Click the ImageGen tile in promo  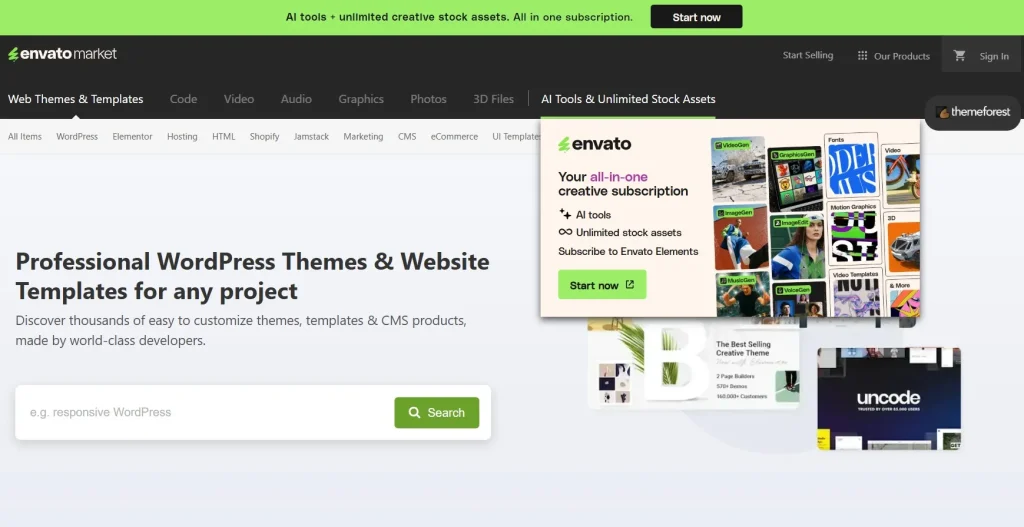741,238
